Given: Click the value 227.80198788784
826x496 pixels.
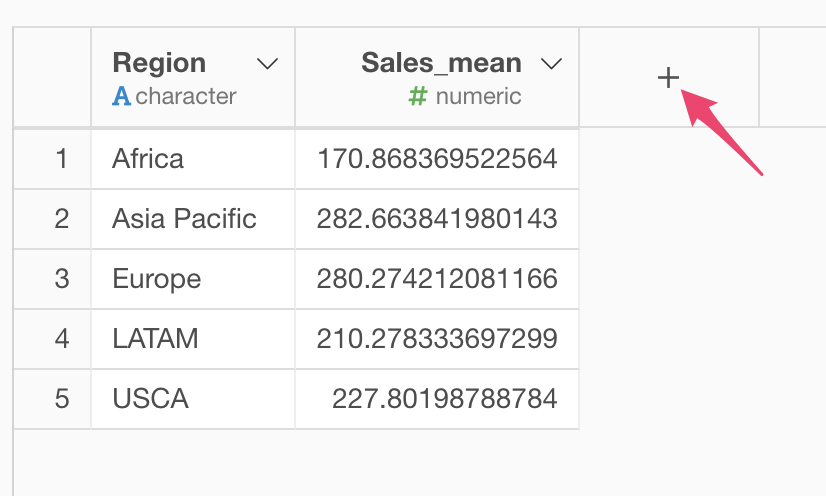Looking at the screenshot, I should pyautogui.click(x=445, y=399).
